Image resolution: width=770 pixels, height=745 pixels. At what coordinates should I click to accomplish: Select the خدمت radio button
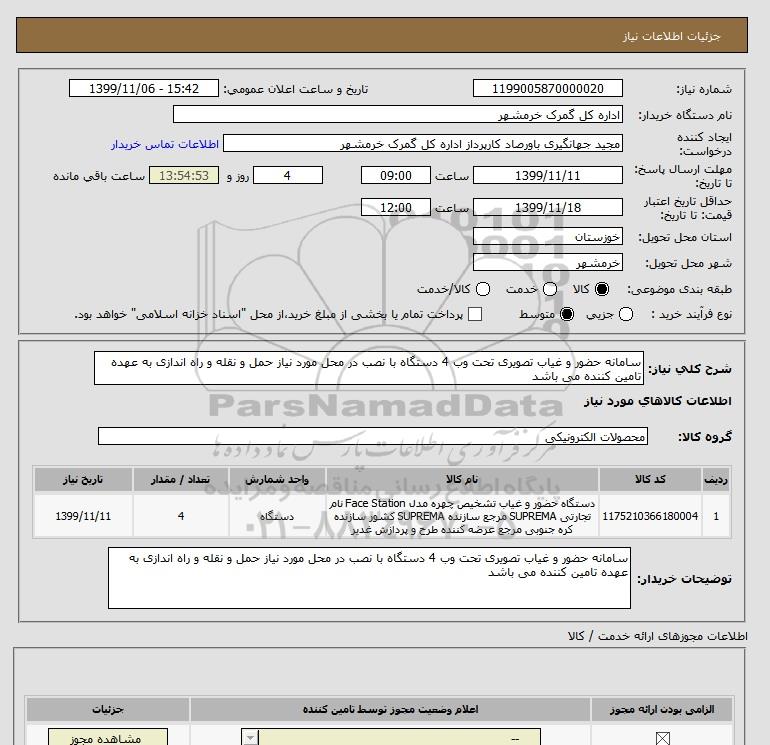[x=550, y=289]
